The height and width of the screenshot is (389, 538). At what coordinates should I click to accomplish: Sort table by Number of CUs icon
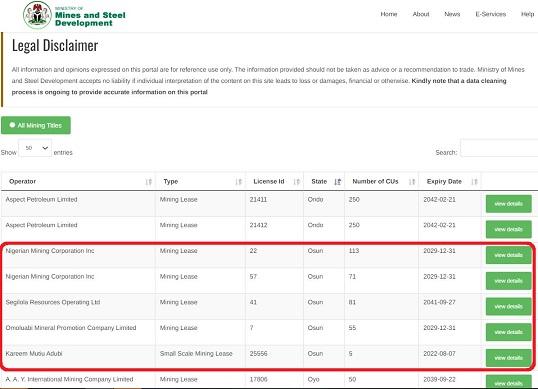(x=412, y=182)
